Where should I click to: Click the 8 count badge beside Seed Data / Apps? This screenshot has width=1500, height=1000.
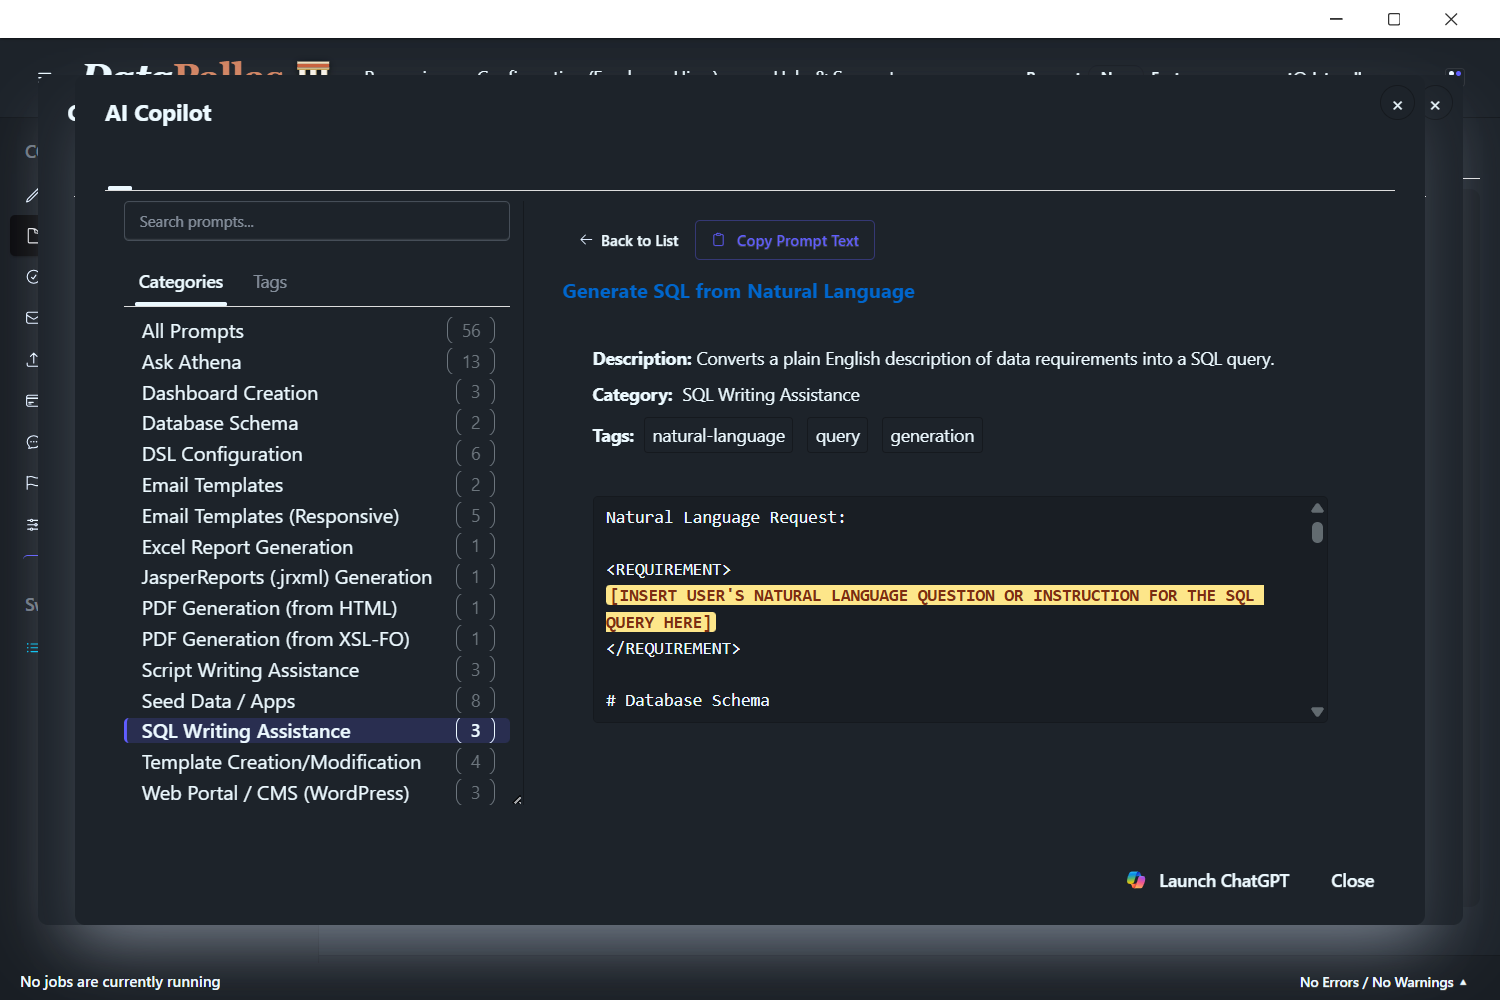point(476,701)
